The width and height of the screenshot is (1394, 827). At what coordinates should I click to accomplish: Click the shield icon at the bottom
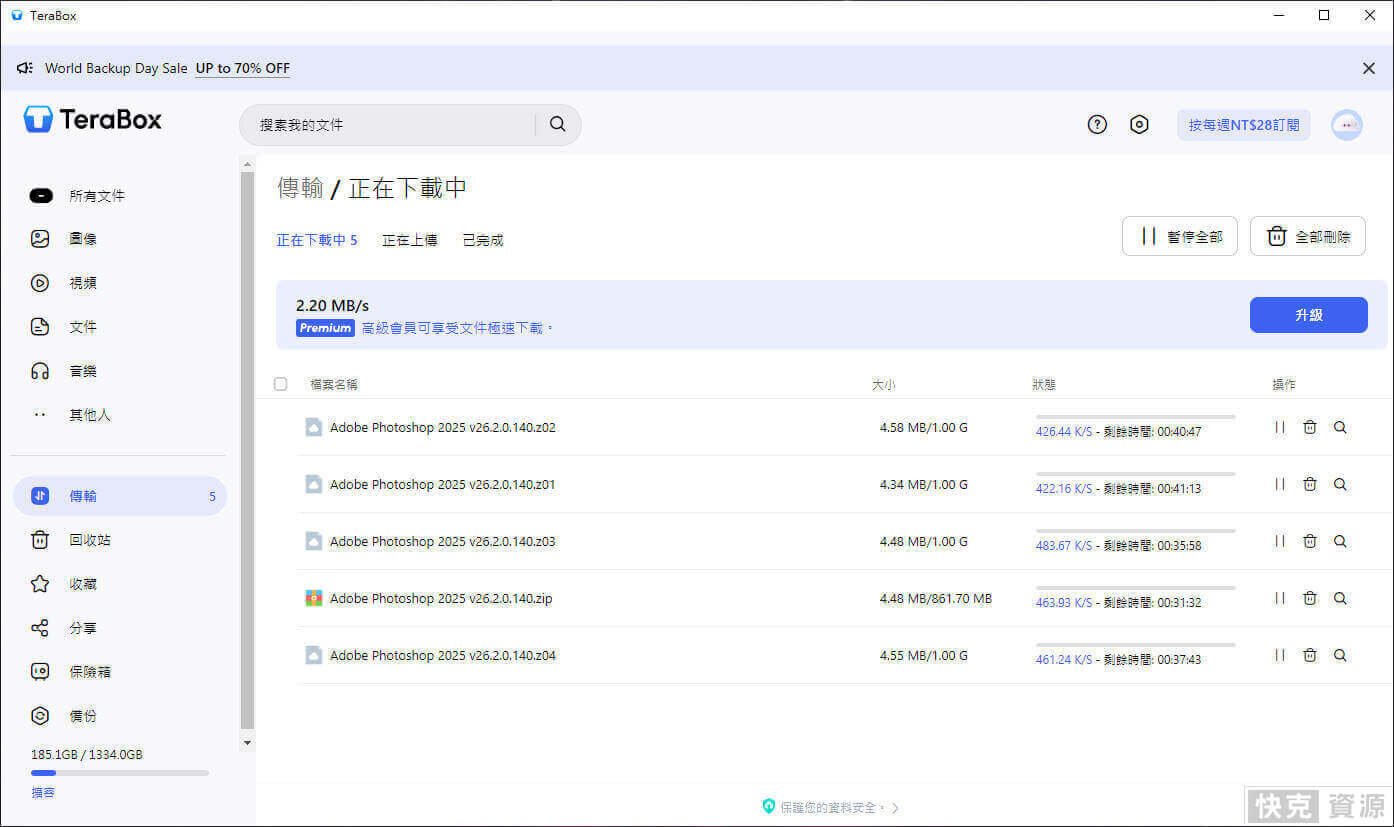(768, 806)
